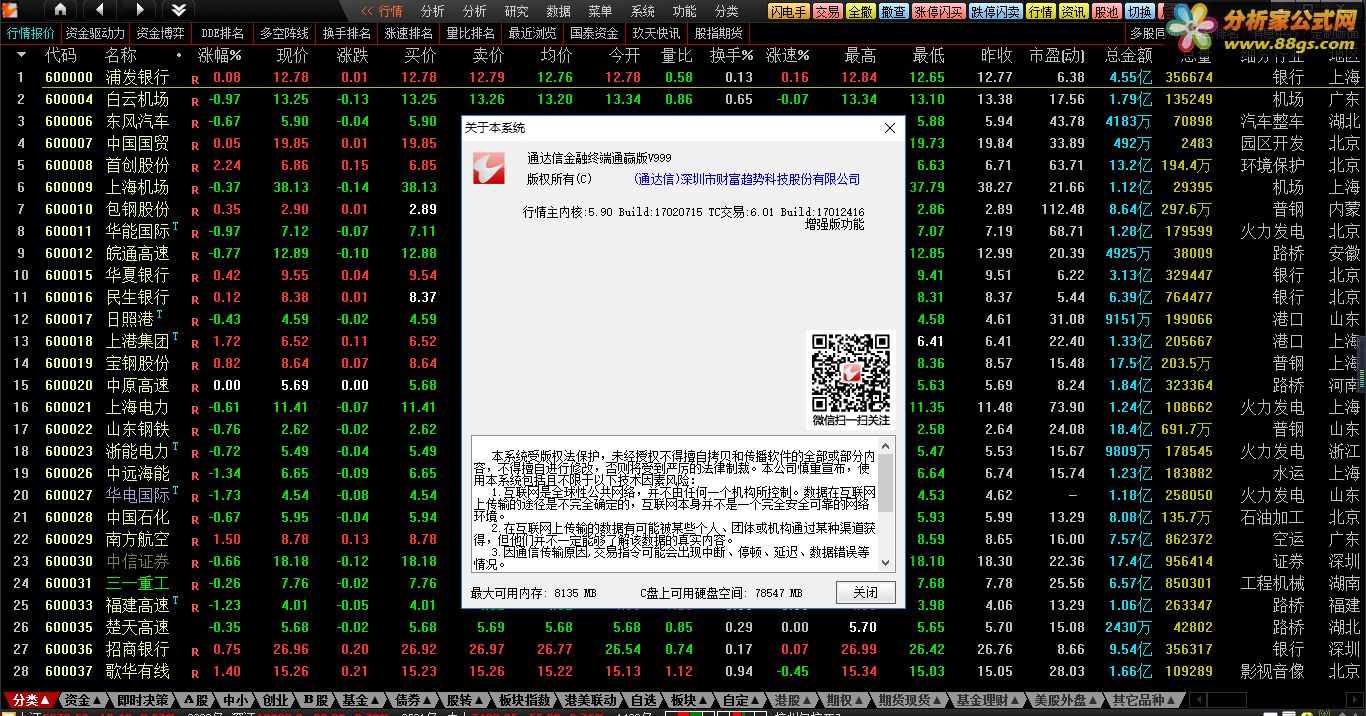
Task: Click the red logo icon in About dialog
Action: click(489, 169)
